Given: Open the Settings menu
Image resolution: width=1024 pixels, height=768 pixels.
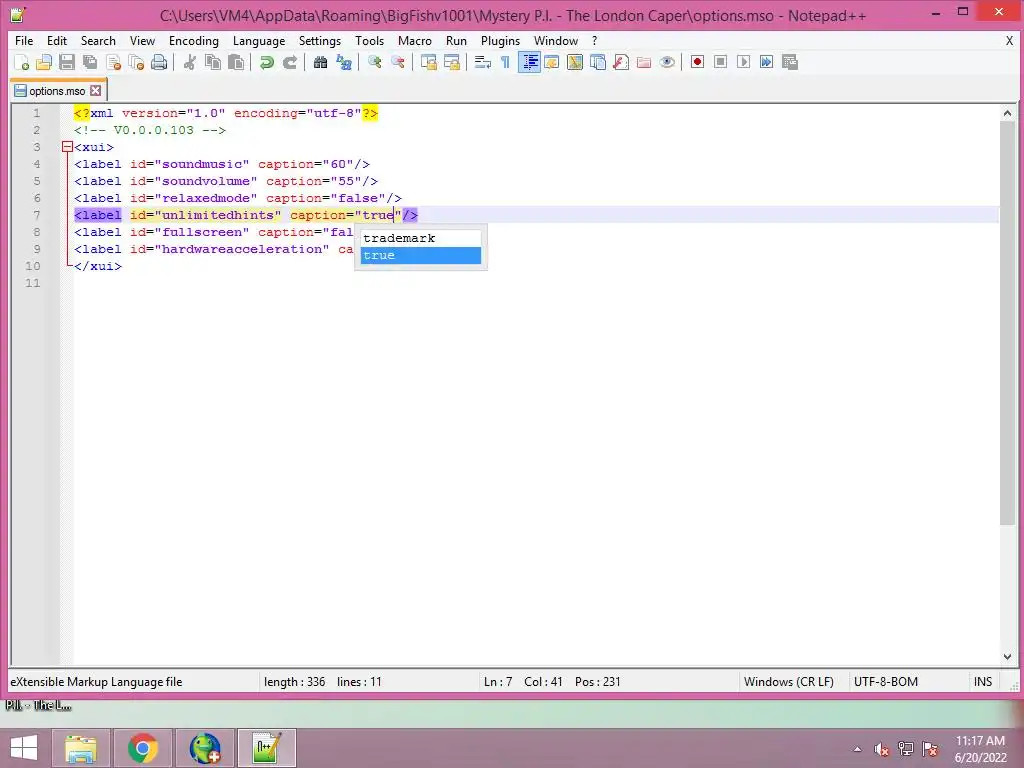Looking at the screenshot, I should pyautogui.click(x=319, y=40).
